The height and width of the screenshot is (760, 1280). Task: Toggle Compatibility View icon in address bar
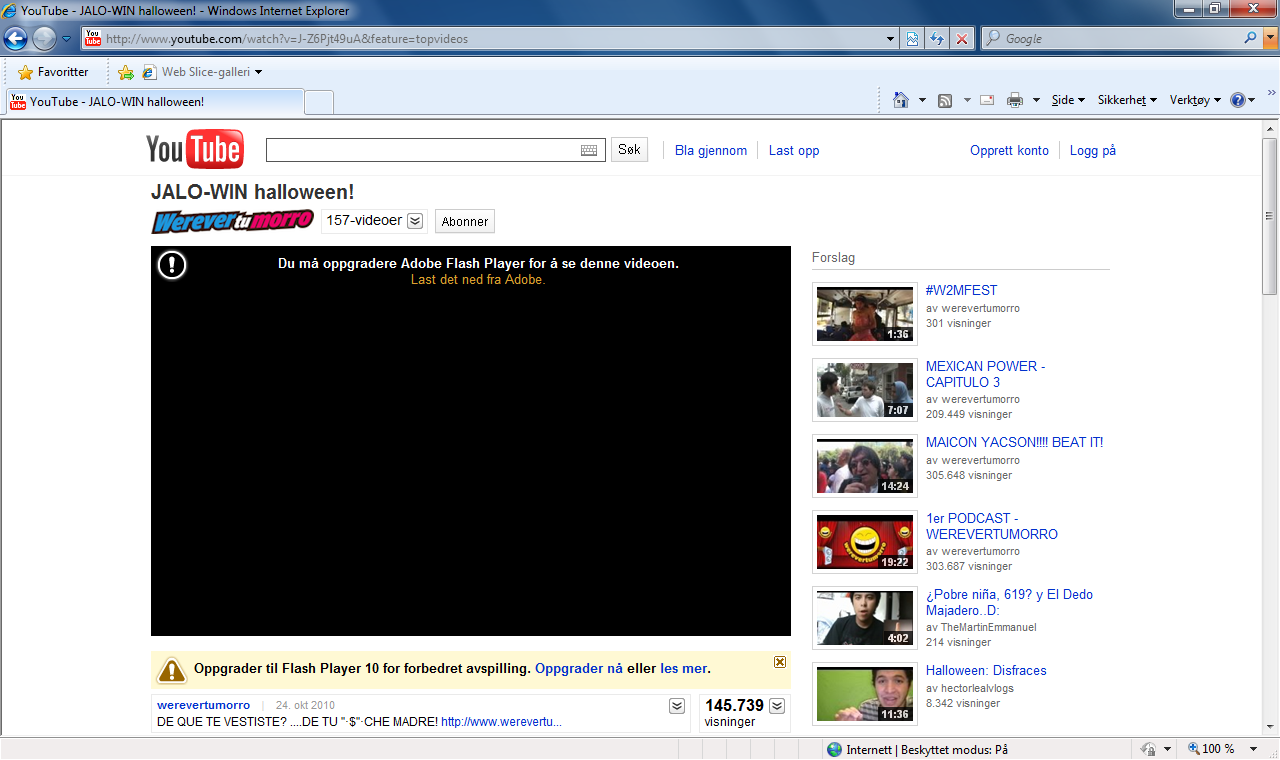coord(913,39)
